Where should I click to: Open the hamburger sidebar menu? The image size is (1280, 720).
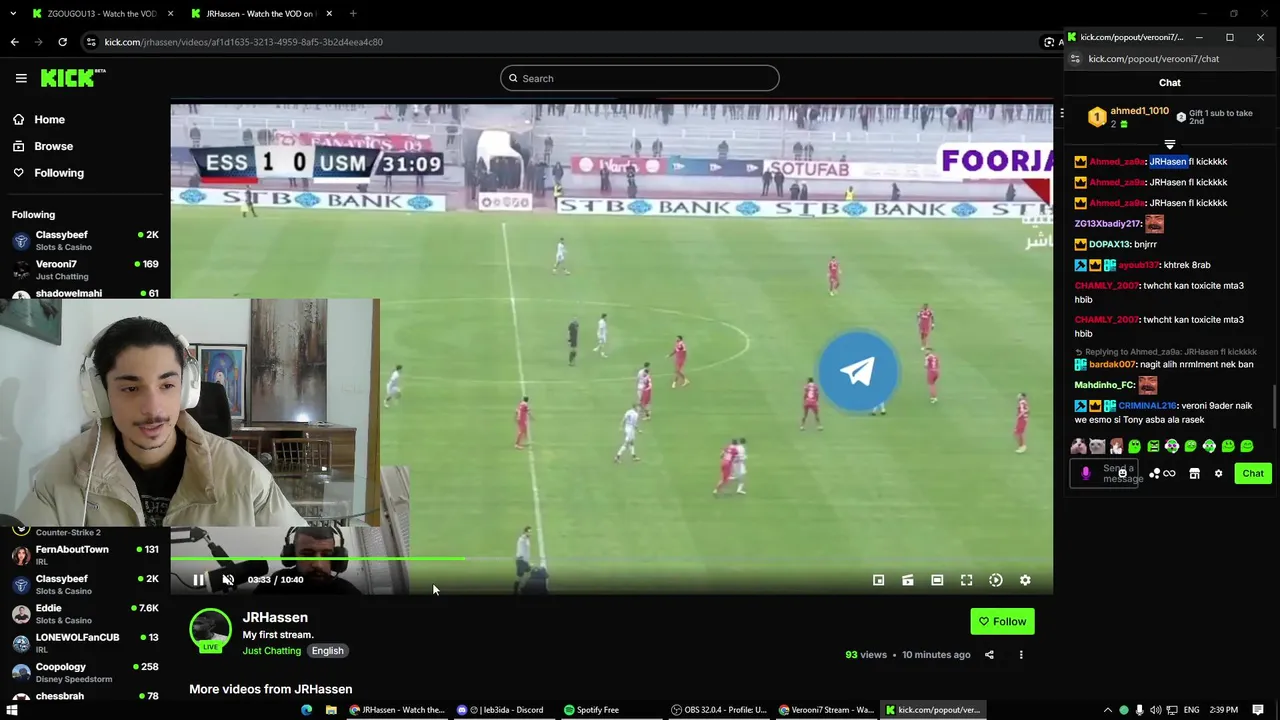(x=21, y=78)
